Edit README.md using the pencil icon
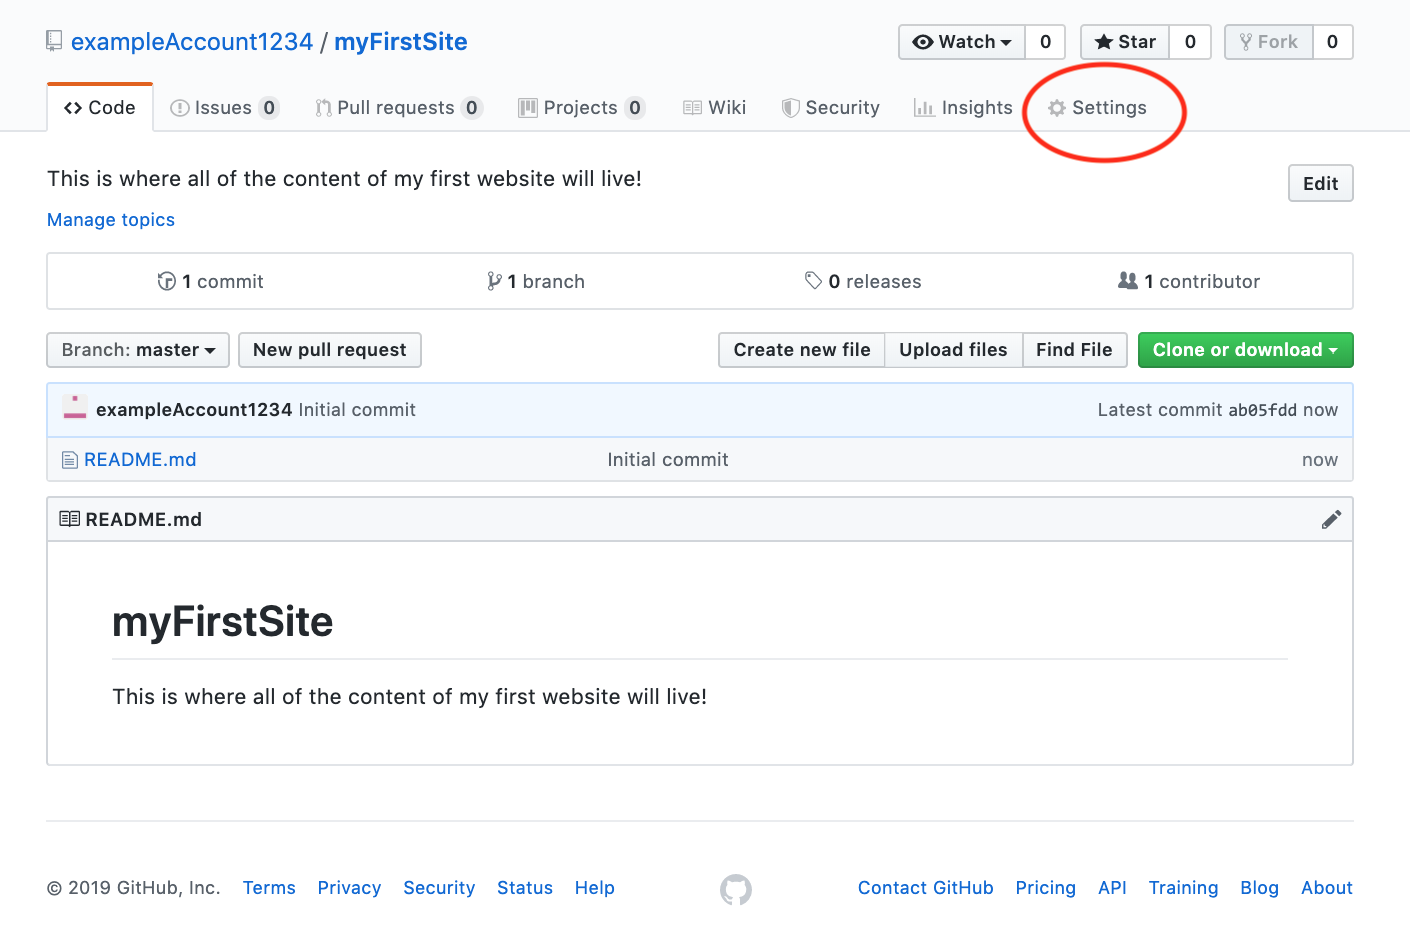1410x944 pixels. click(1331, 518)
